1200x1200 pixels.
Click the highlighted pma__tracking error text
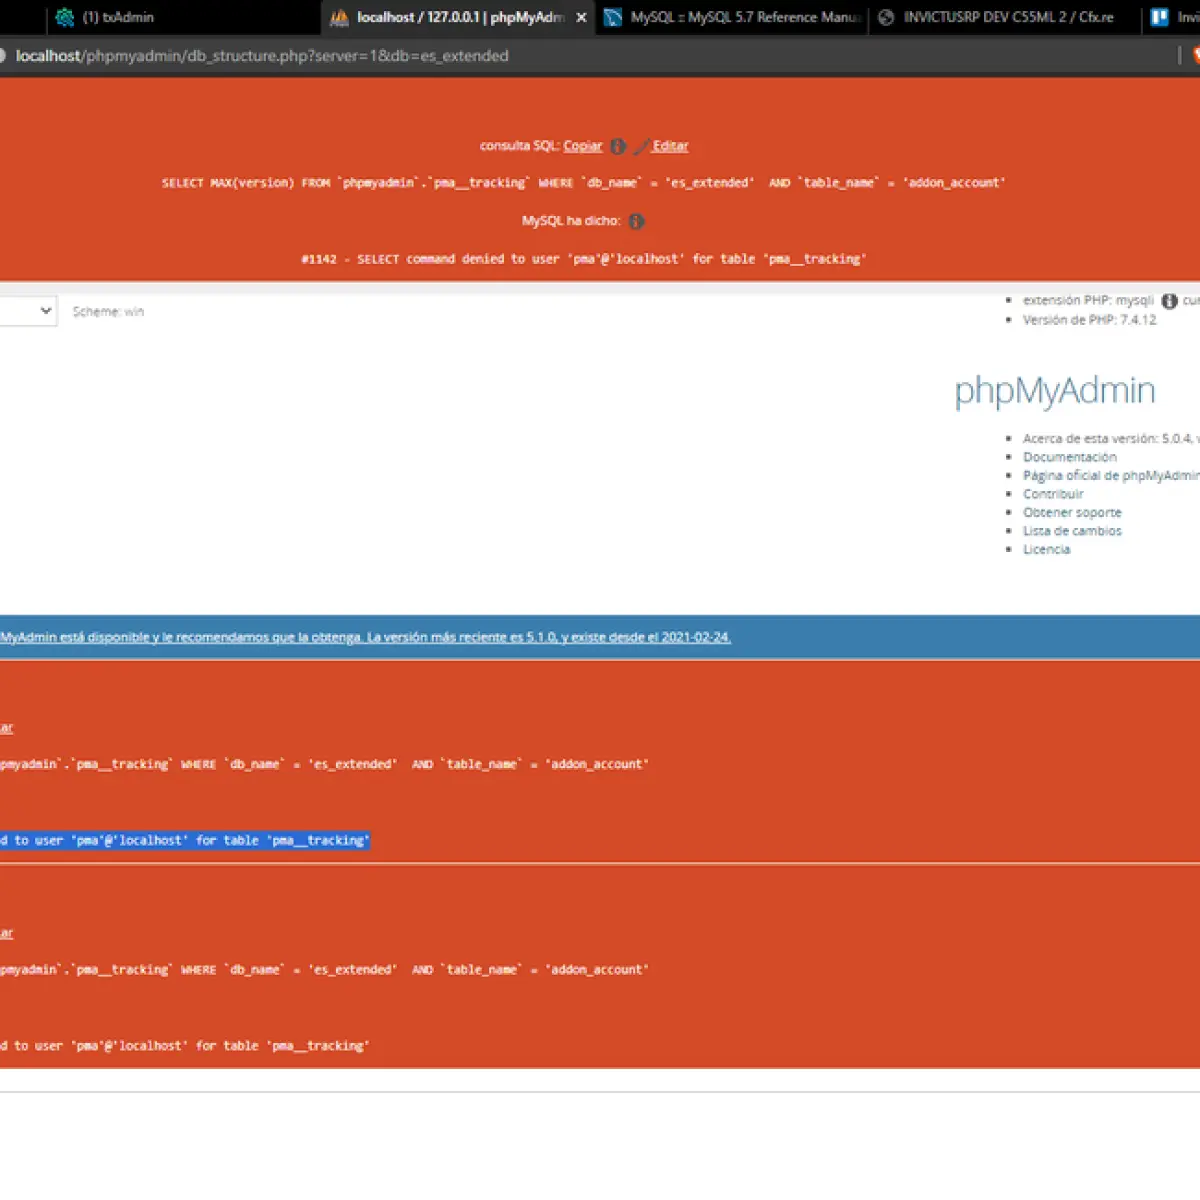185,841
